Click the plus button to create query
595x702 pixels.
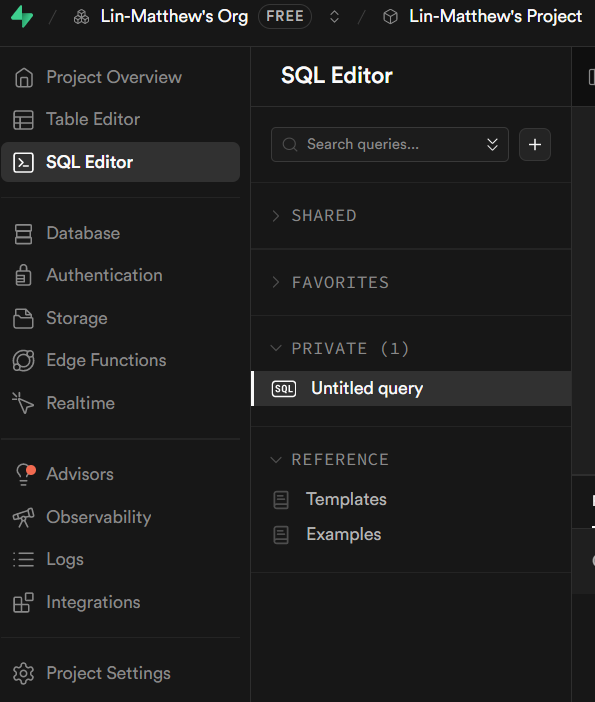point(535,145)
